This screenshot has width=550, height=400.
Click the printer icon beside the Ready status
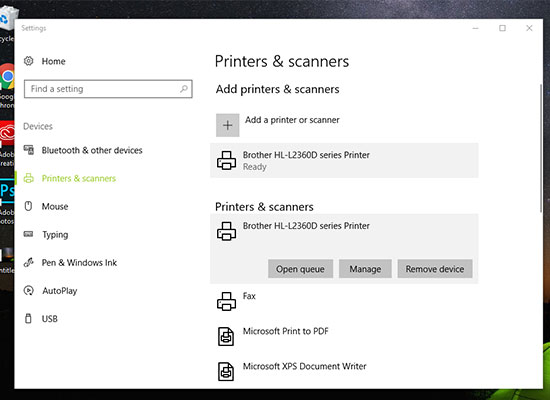pyautogui.click(x=227, y=160)
